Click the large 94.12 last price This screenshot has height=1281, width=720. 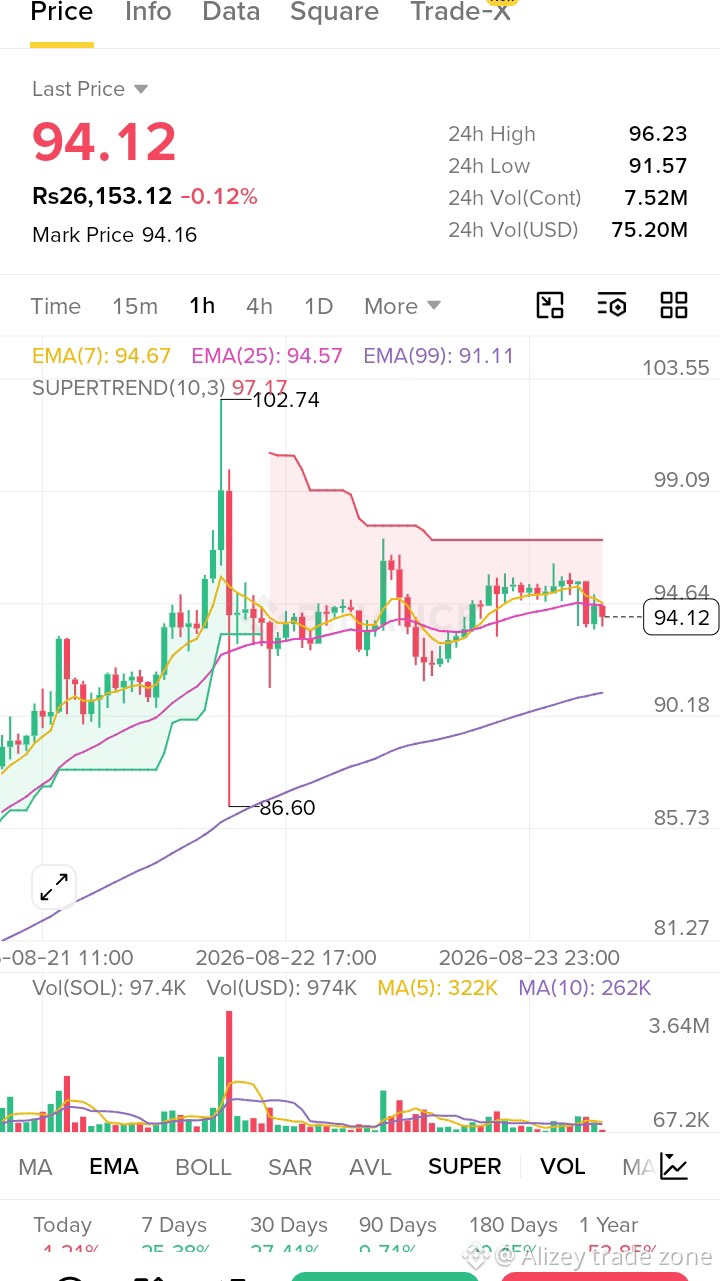(104, 141)
